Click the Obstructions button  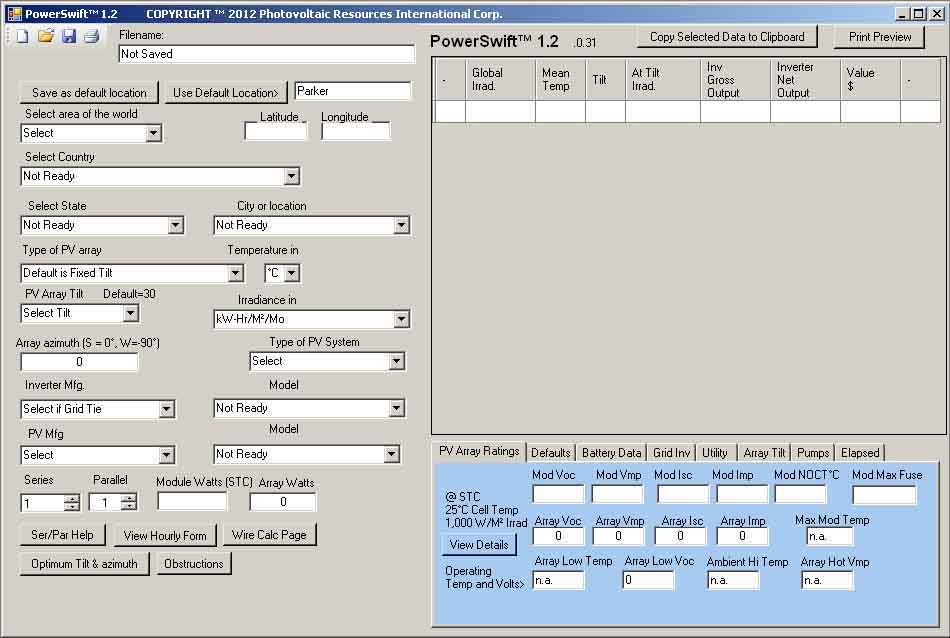point(194,563)
